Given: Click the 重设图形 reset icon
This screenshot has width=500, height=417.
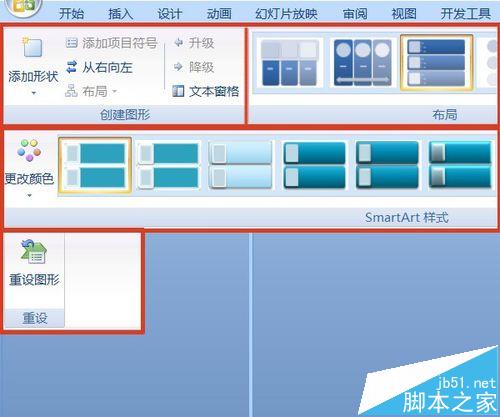Looking at the screenshot, I should [x=34, y=252].
